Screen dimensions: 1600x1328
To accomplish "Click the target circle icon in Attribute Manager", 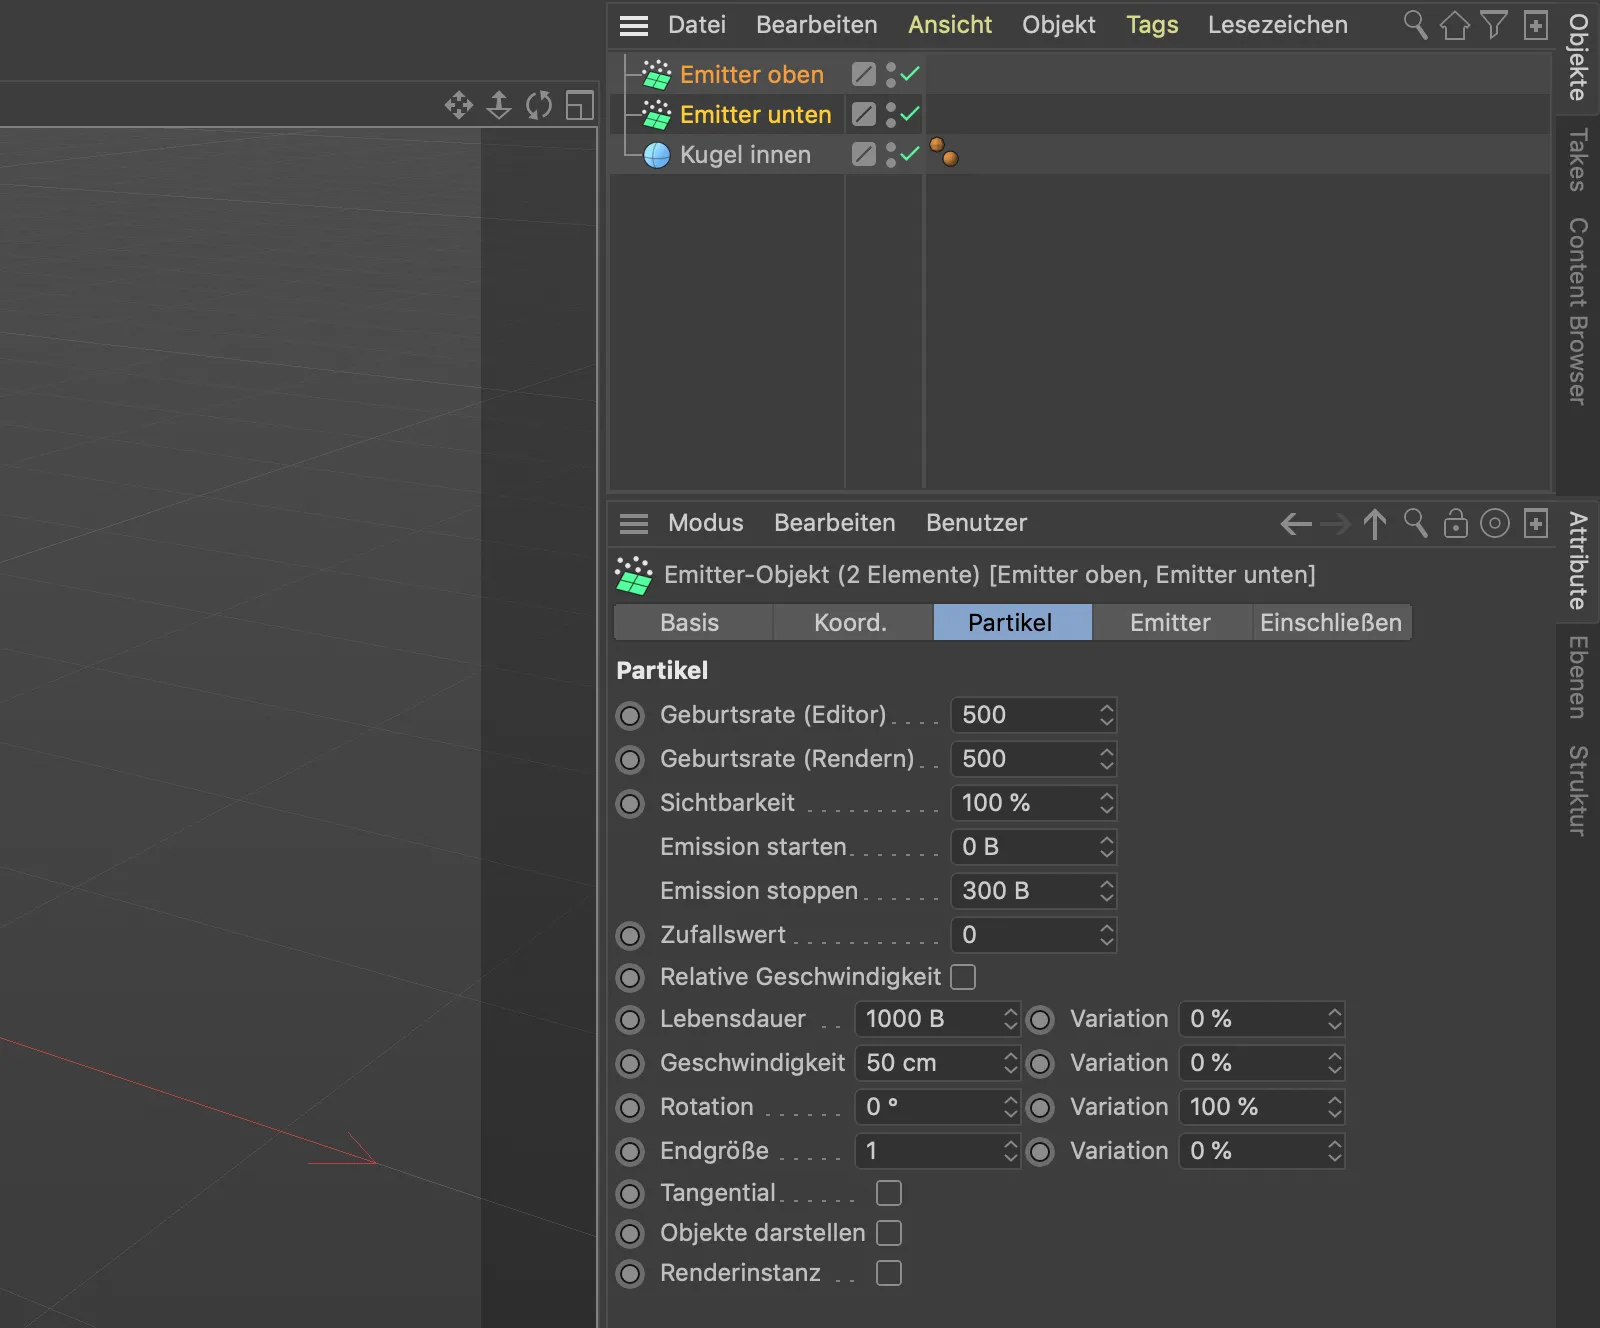I will (1495, 523).
